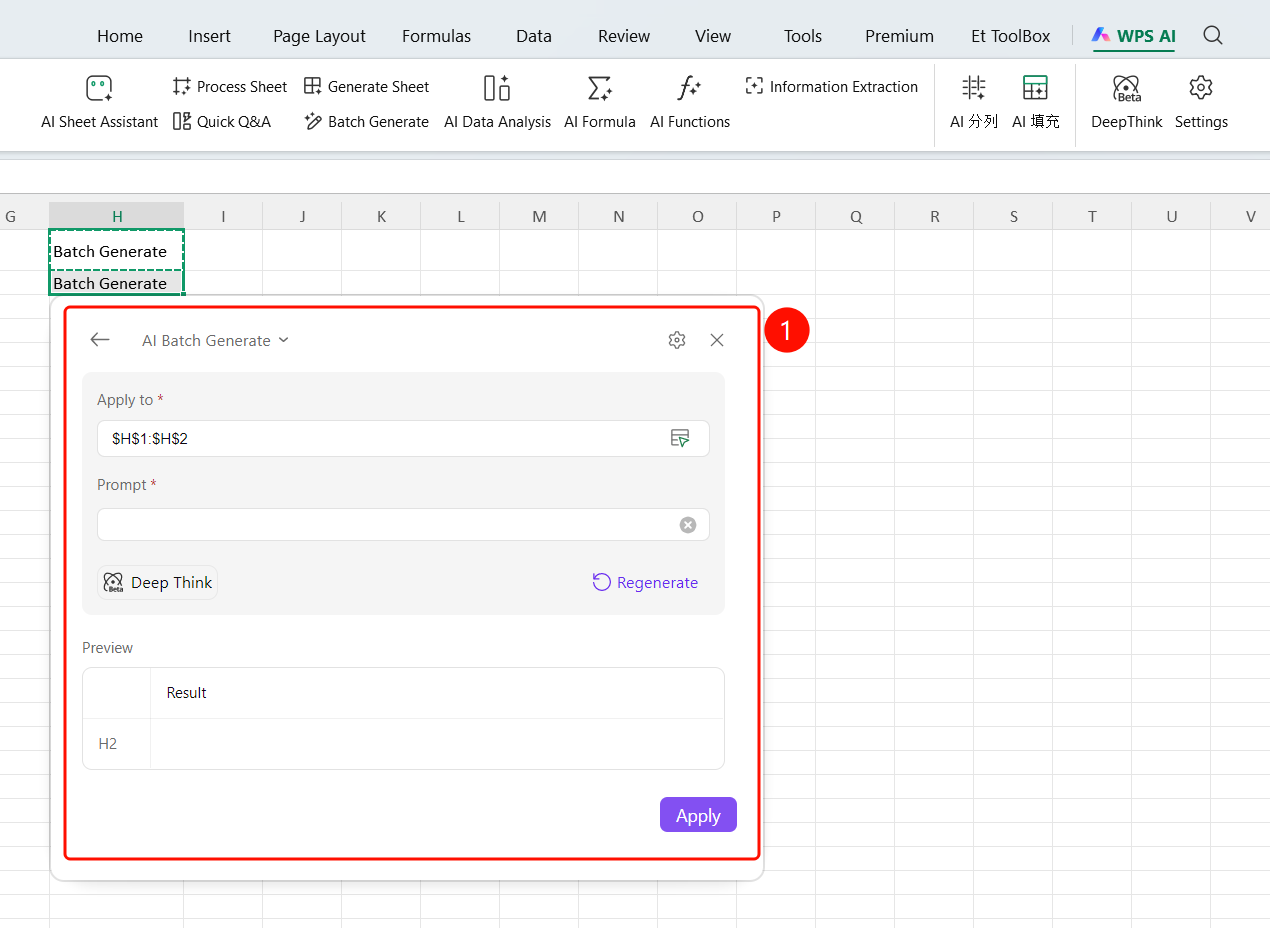This screenshot has height=928, width=1270.
Task: Select the Process Sheet command
Action: point(230,87)
